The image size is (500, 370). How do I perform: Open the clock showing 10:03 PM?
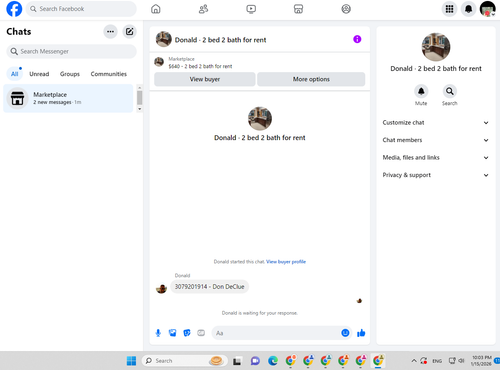481,361
